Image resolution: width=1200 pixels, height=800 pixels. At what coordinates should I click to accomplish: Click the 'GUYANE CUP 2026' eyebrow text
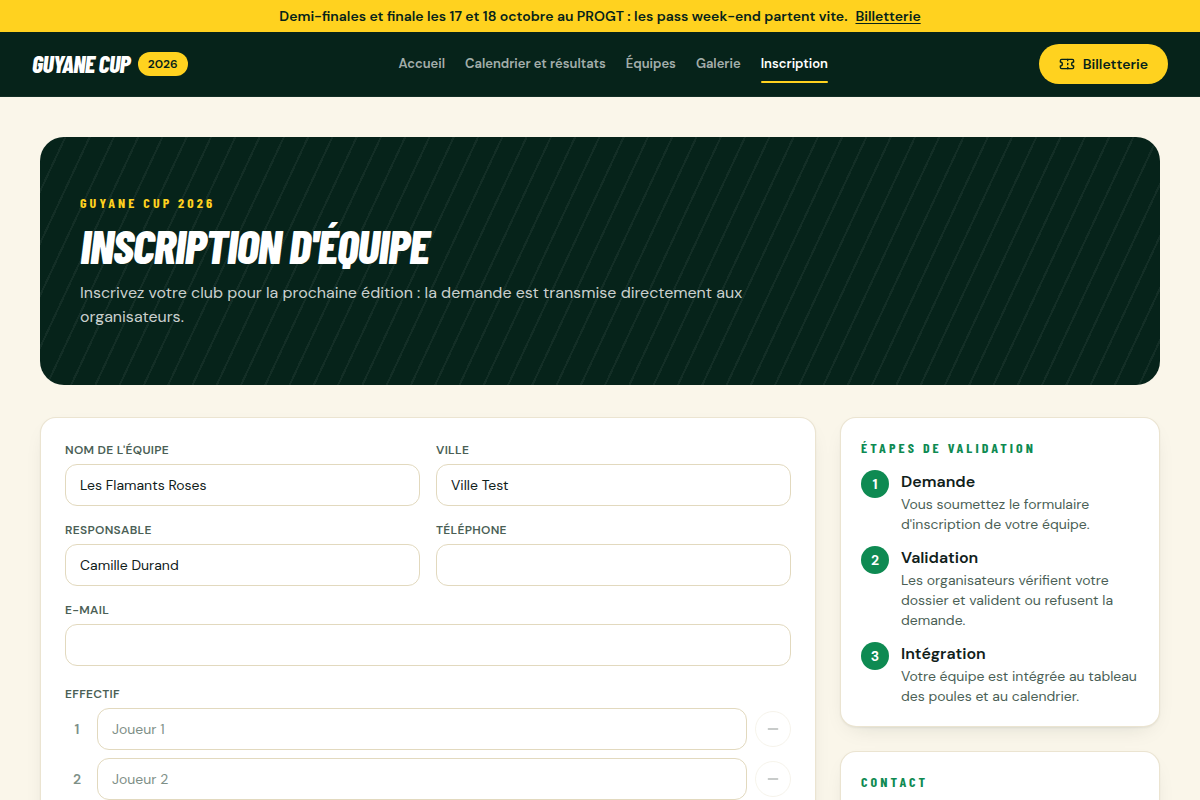[x=147, y=204]
